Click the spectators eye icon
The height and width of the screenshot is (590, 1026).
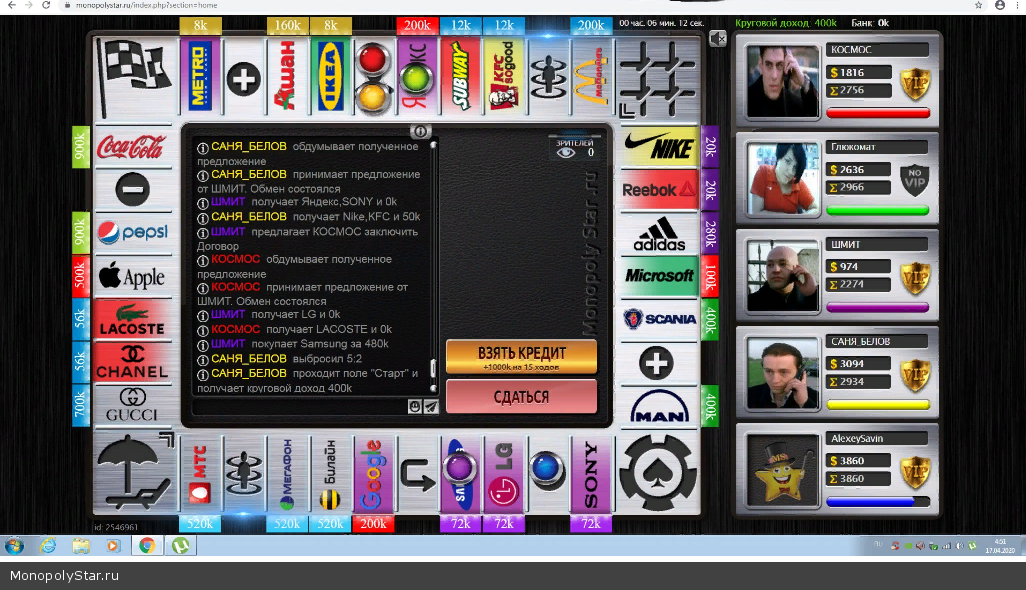(566, 152)
